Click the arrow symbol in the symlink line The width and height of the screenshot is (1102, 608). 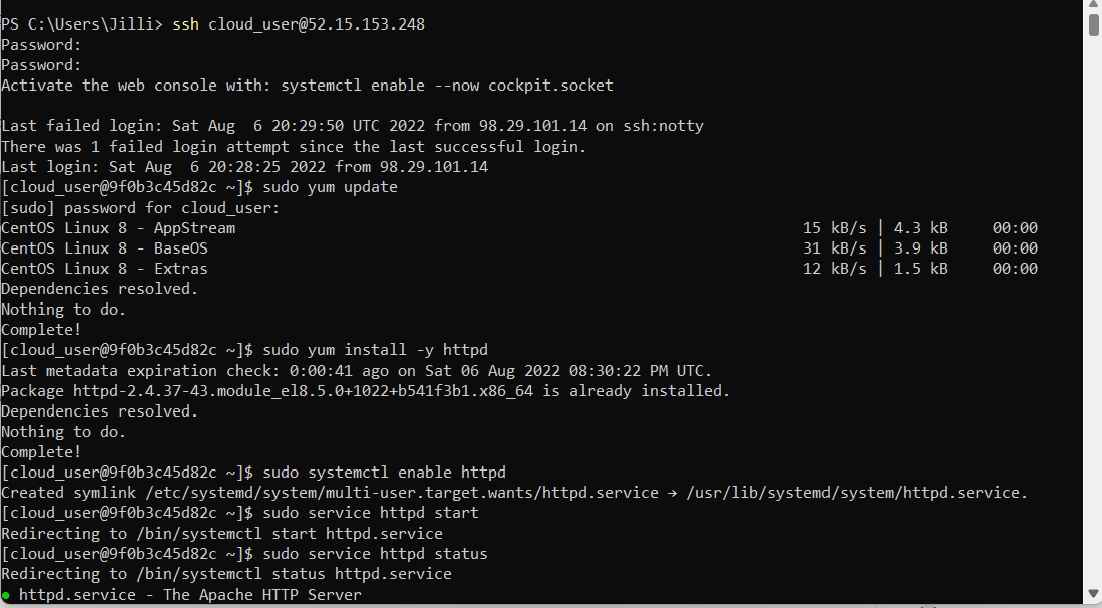pos(672,493)
